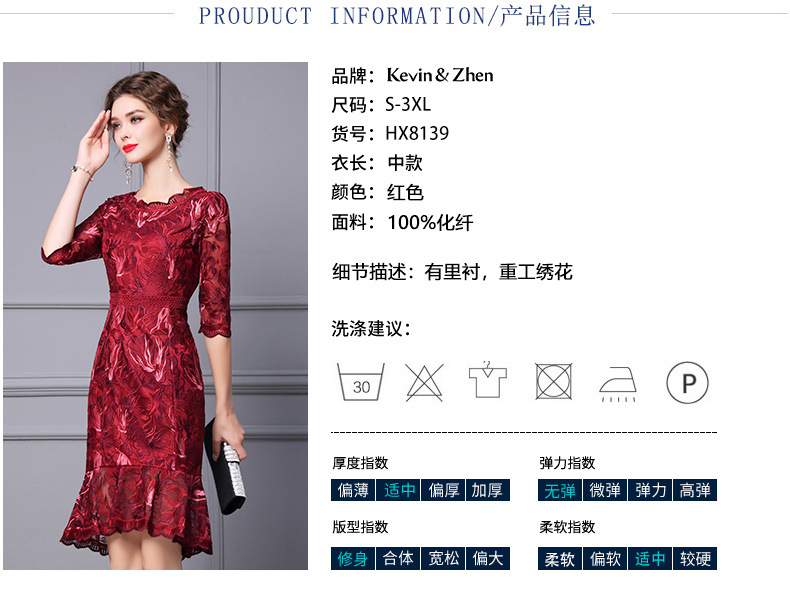Click the Kevin & Zhen brand name
Screen dimensions: 790x600
coord(440,75)
